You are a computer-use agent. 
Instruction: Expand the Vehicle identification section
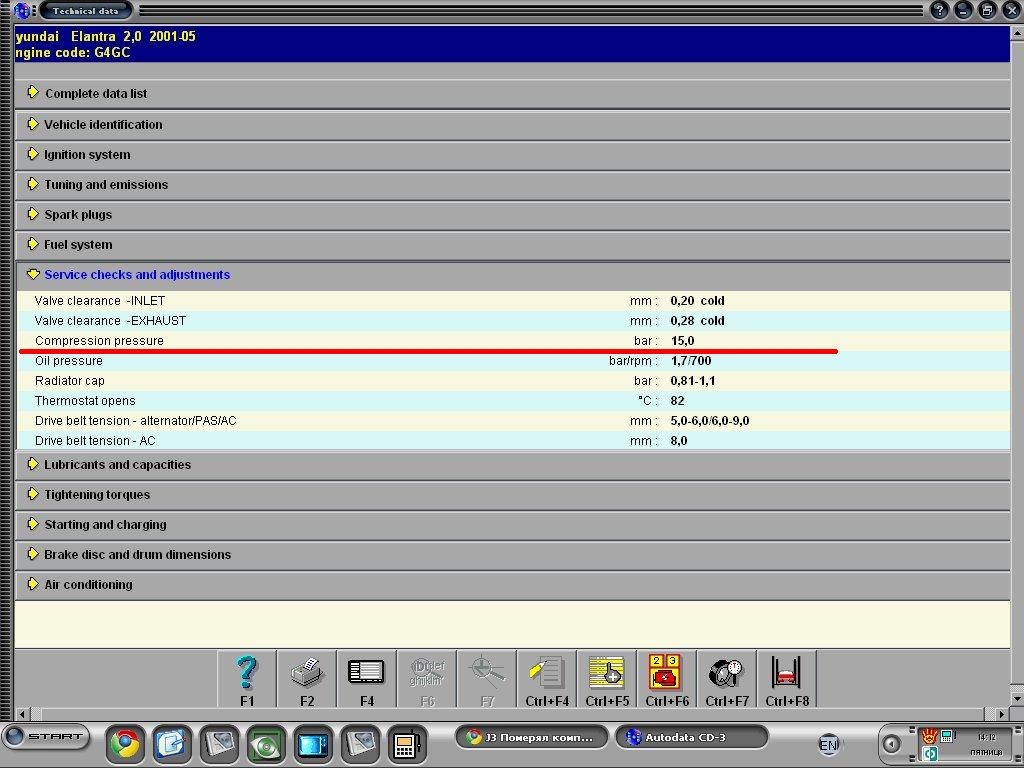pyautogui.click(x=513, y=124)
